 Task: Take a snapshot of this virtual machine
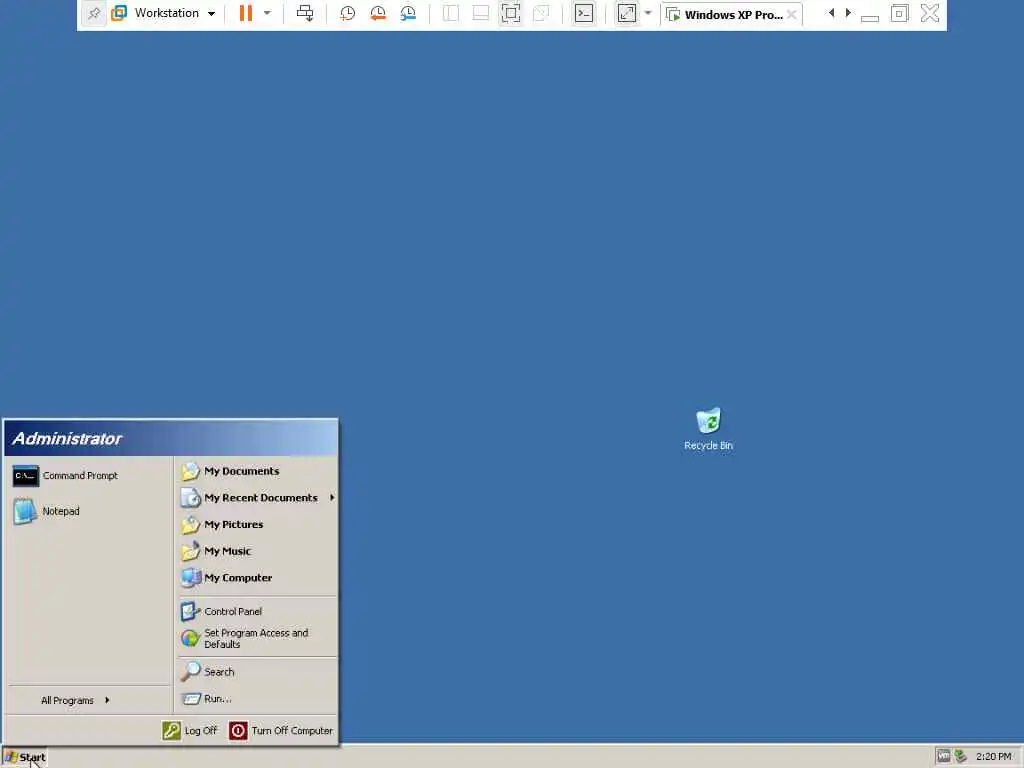[x=347, y=13]
